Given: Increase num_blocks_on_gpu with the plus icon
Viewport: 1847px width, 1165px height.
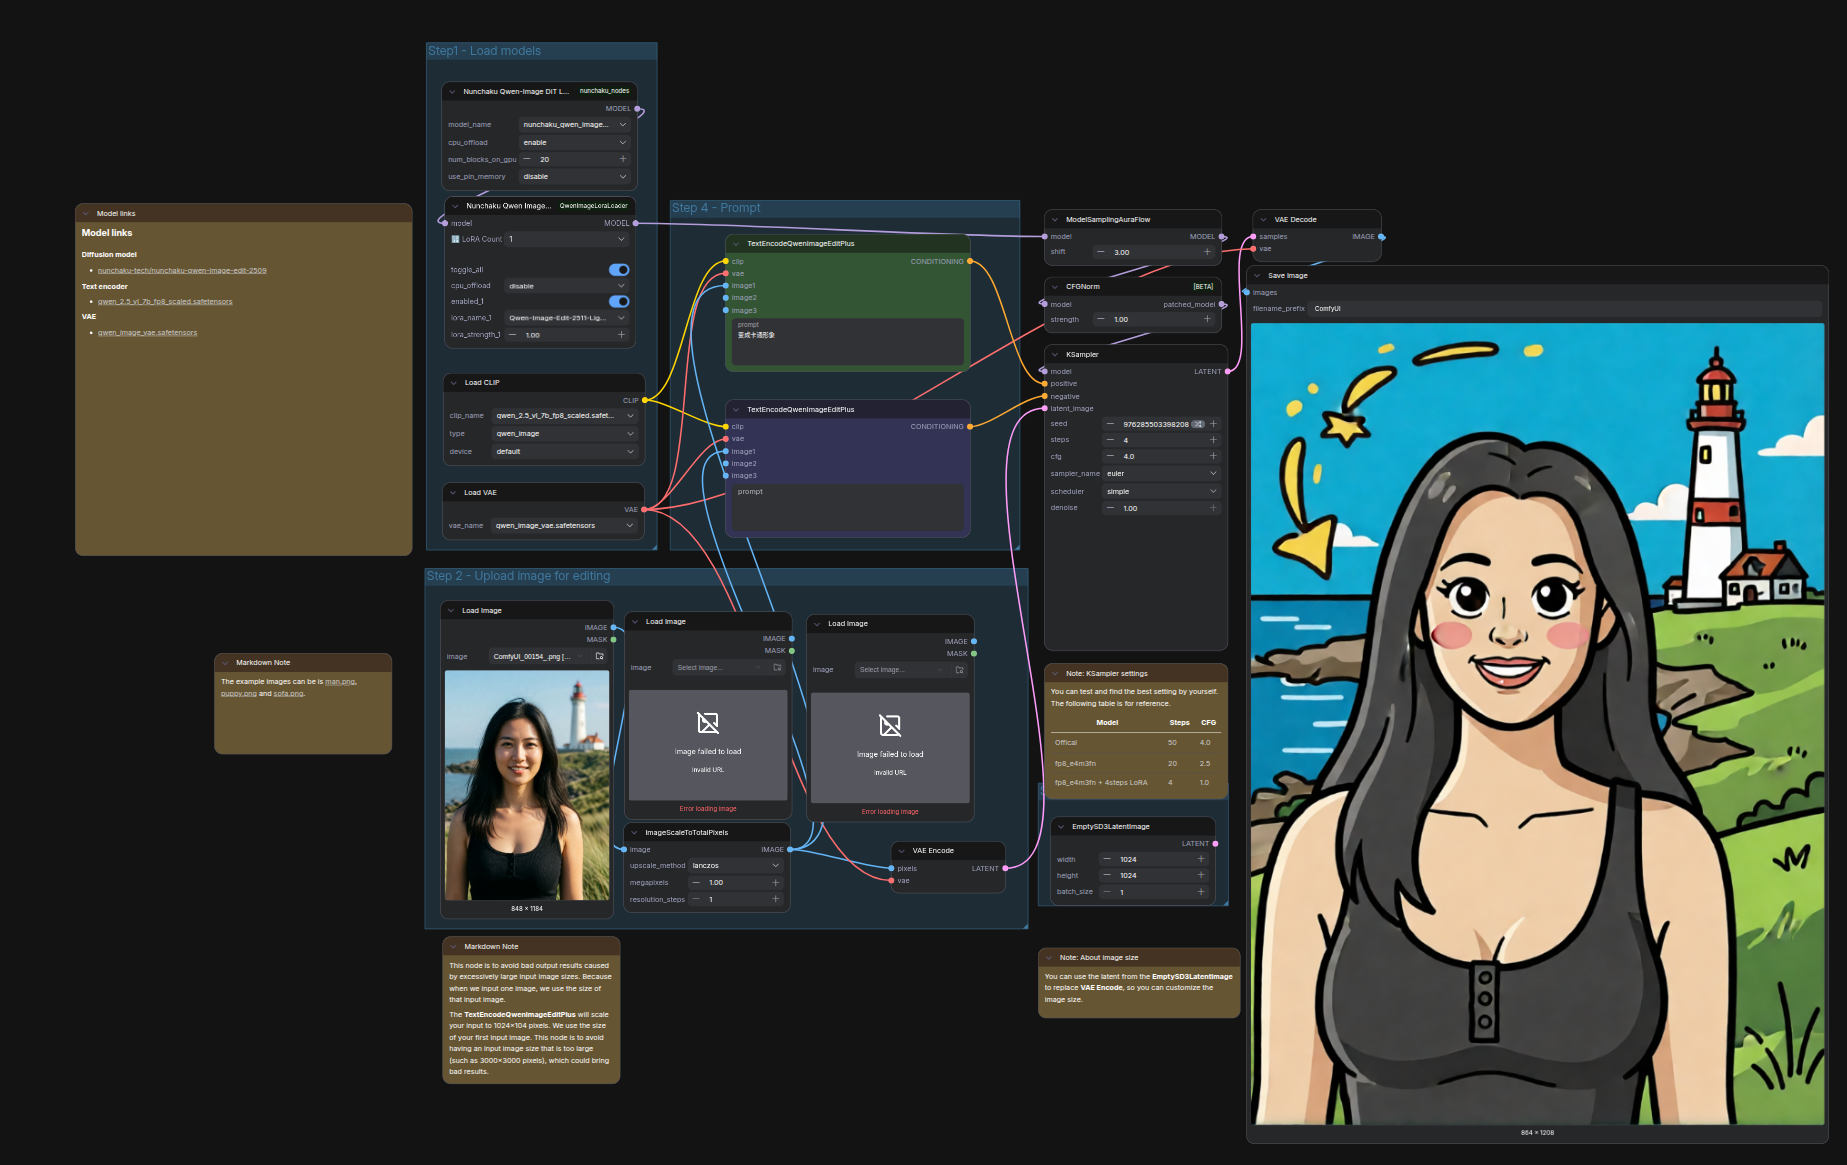Looking at the screenshot, I should pyautogui.click(x=623, y=159).
